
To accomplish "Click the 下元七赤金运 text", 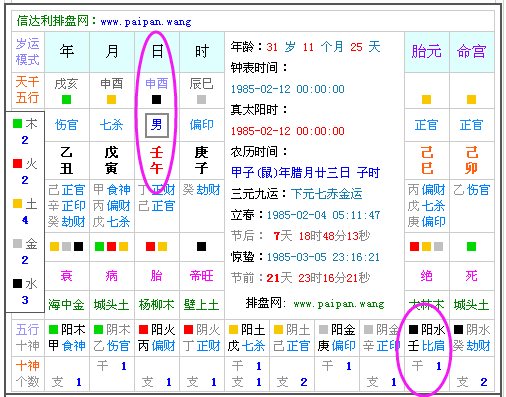I will (327, 194).
